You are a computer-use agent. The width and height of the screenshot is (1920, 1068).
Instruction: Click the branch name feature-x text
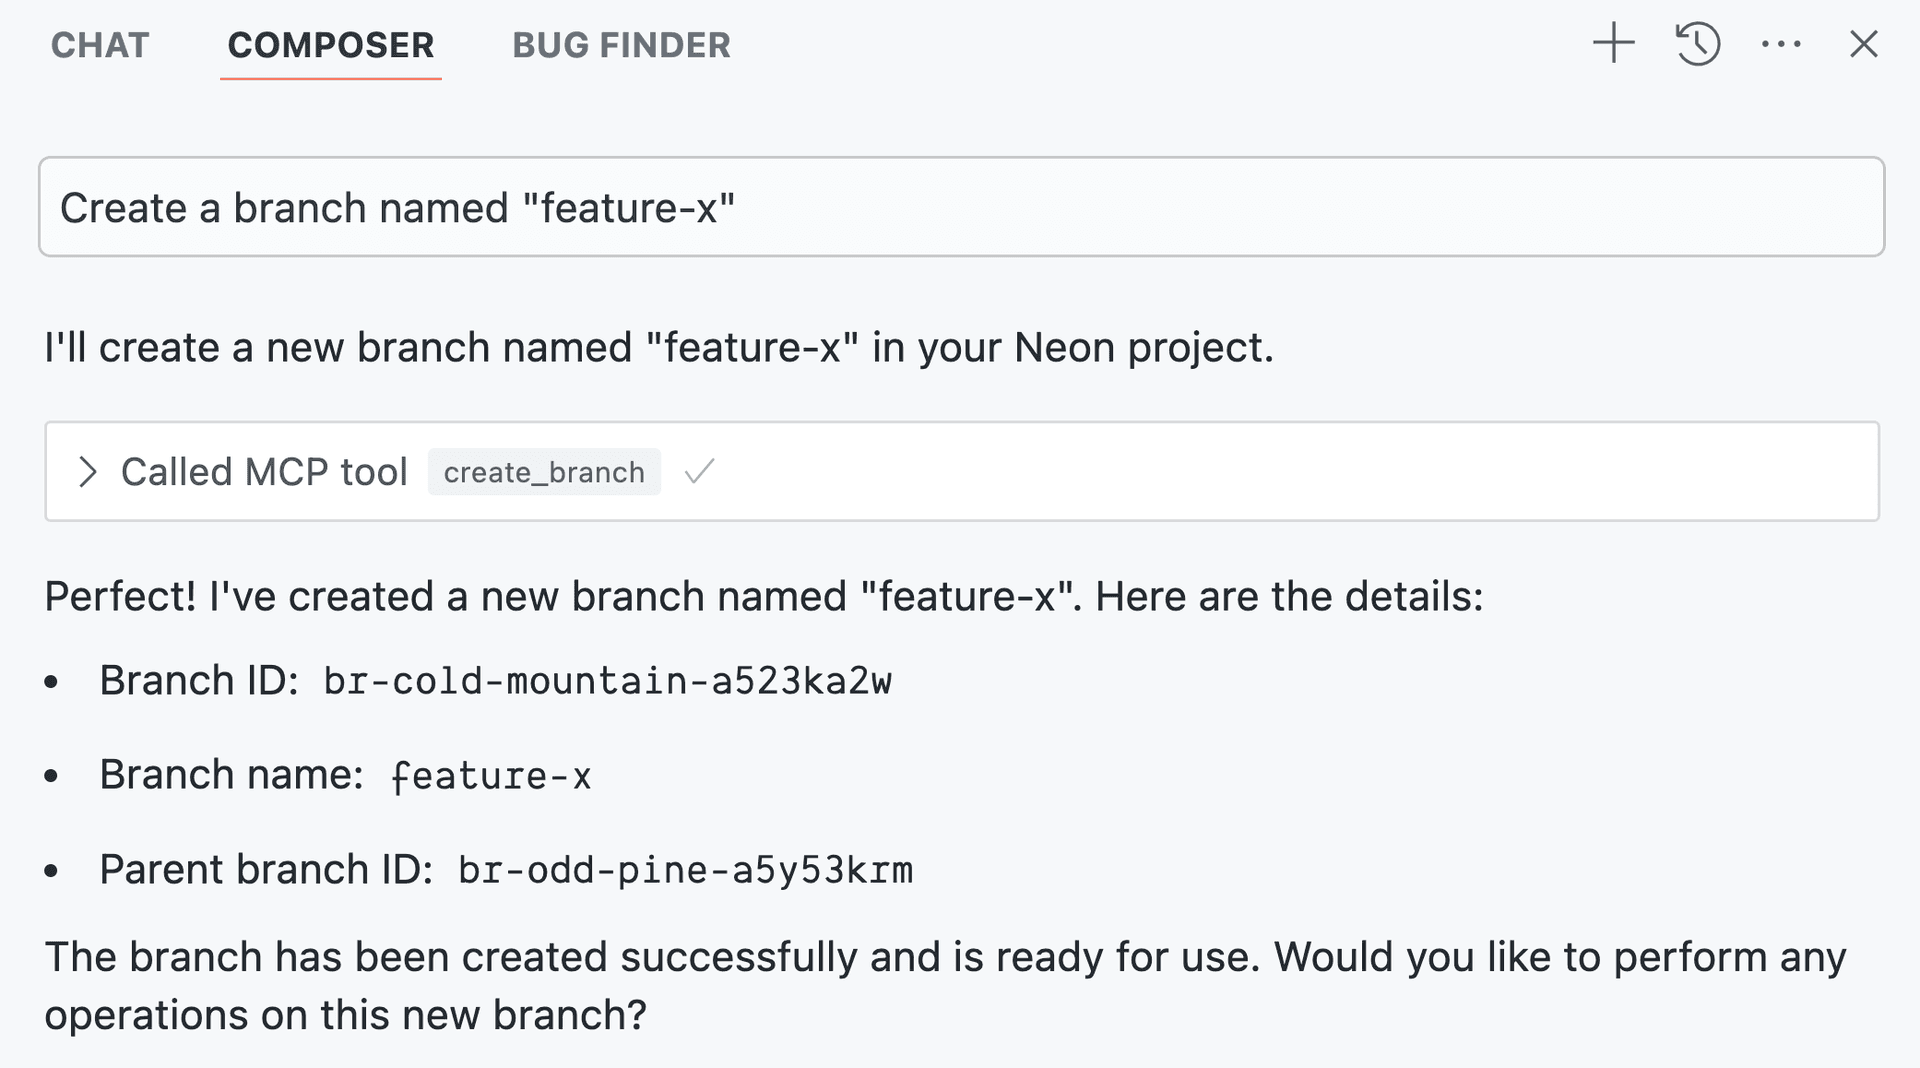pos(489,775)
